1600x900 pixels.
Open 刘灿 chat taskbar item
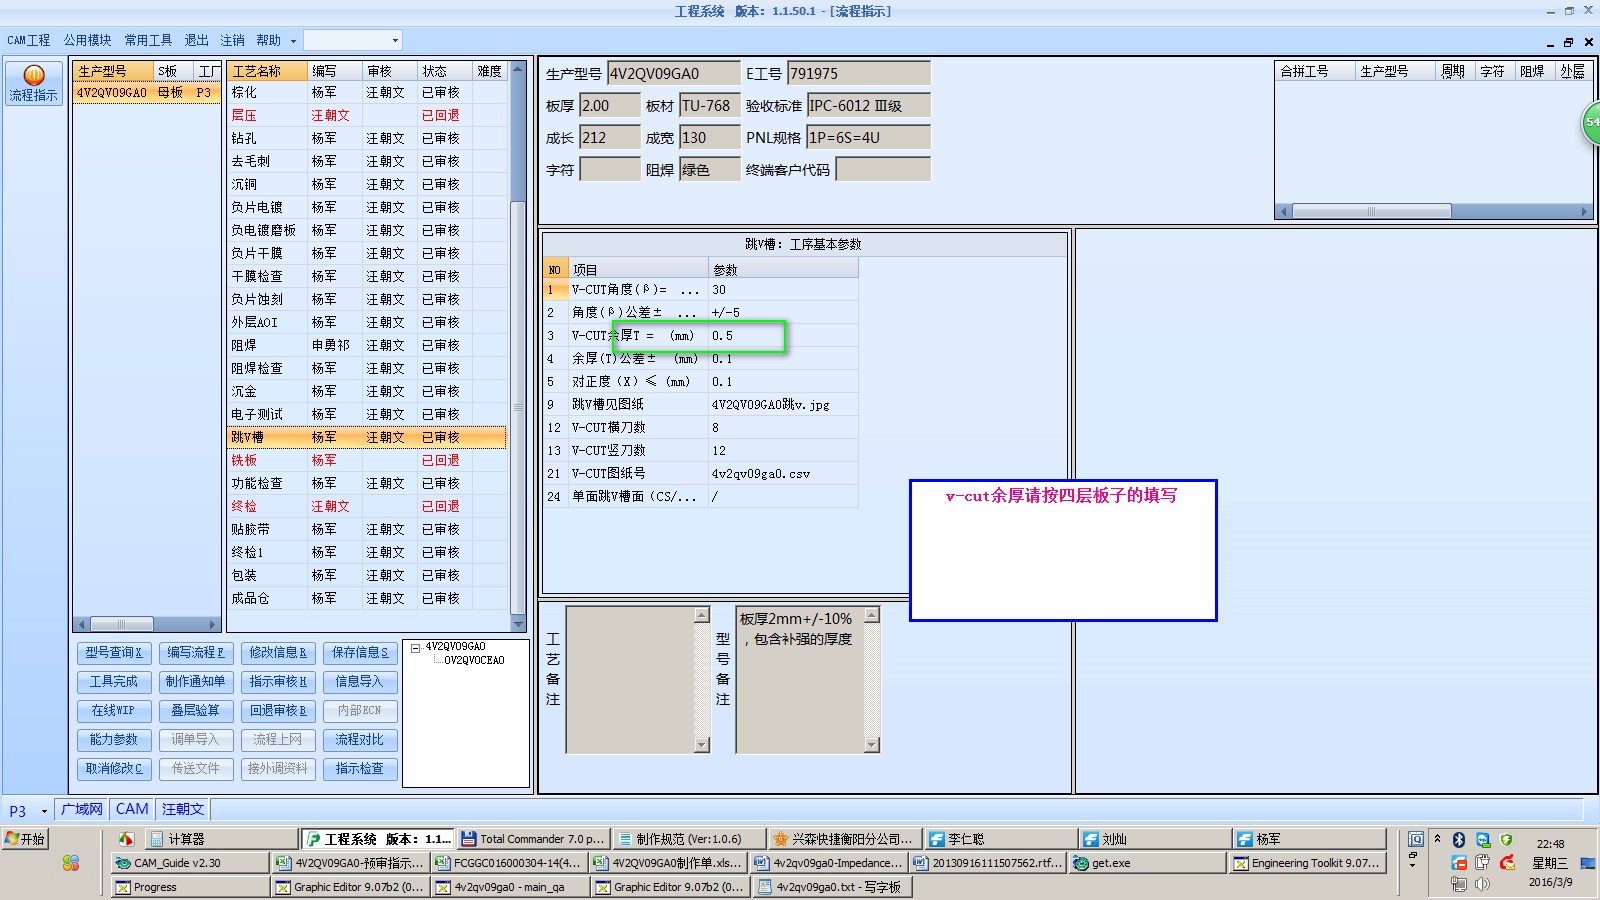click(1155, 839)
